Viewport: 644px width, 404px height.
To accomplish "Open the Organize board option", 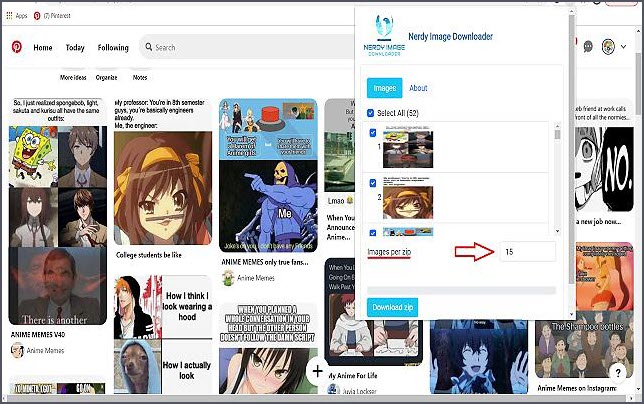I will pyautogui.click(x=106, y=77).
